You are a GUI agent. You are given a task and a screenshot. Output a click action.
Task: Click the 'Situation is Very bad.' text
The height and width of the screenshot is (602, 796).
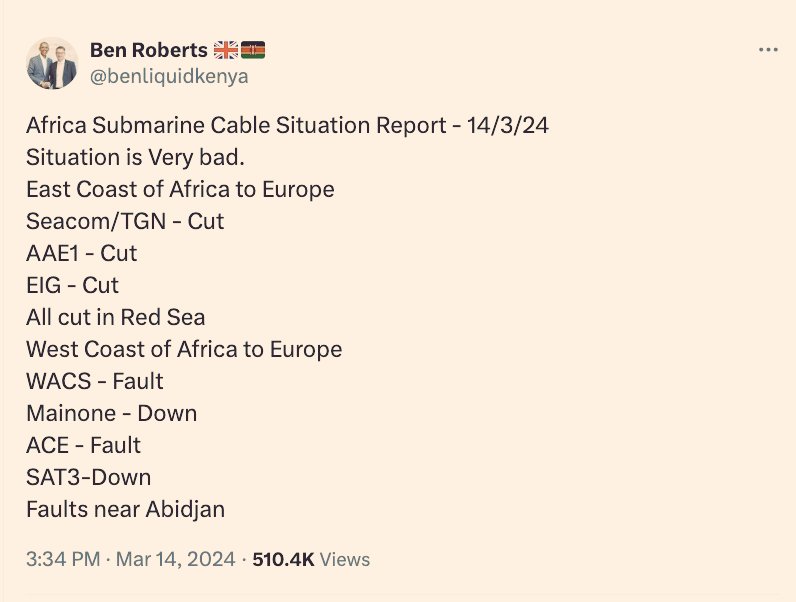coord(136,157)
